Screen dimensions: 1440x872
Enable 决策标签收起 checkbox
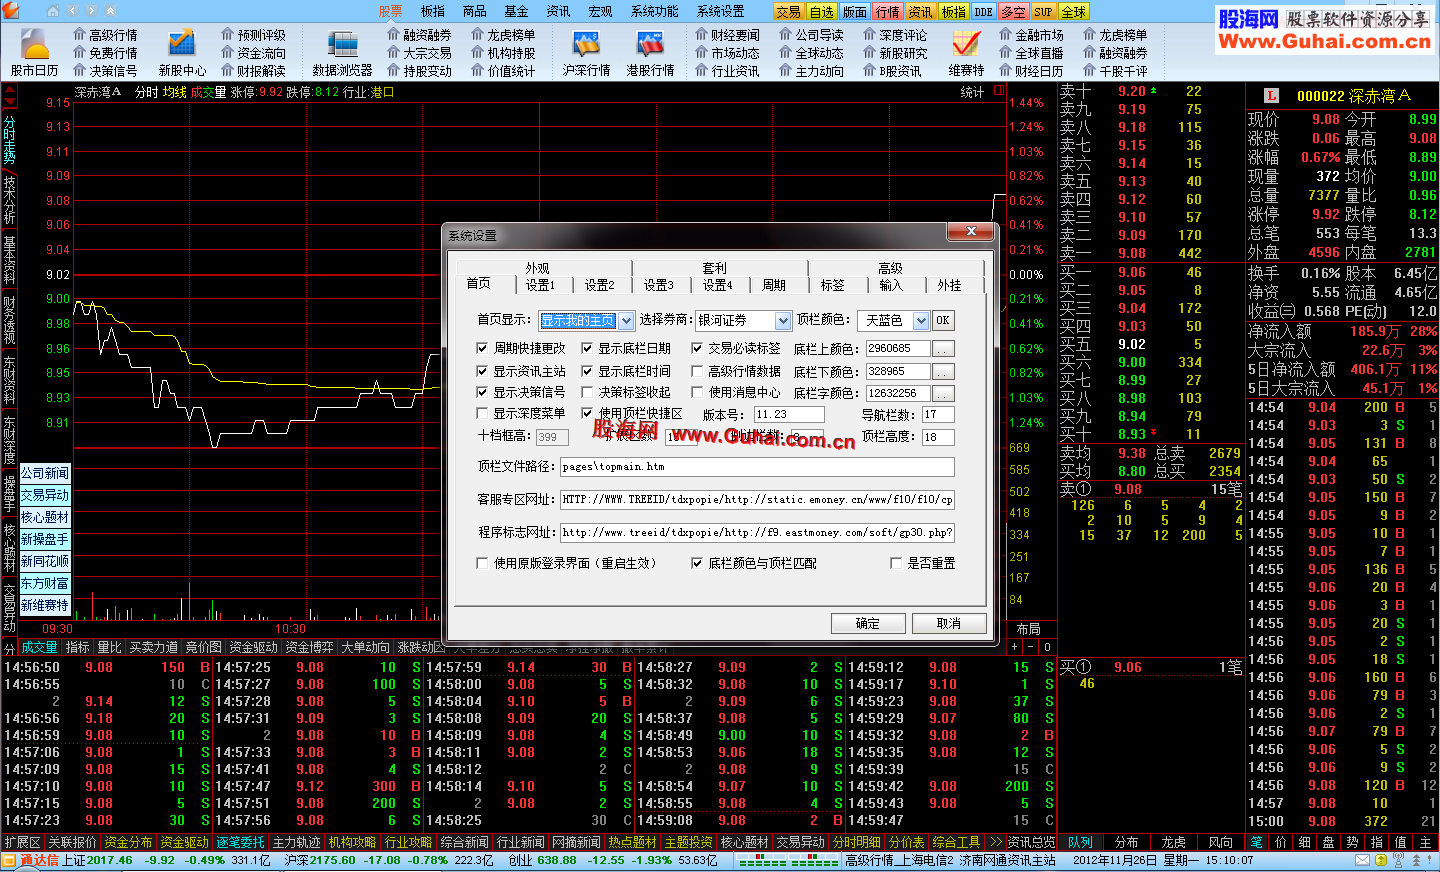[x=587, y=393]
